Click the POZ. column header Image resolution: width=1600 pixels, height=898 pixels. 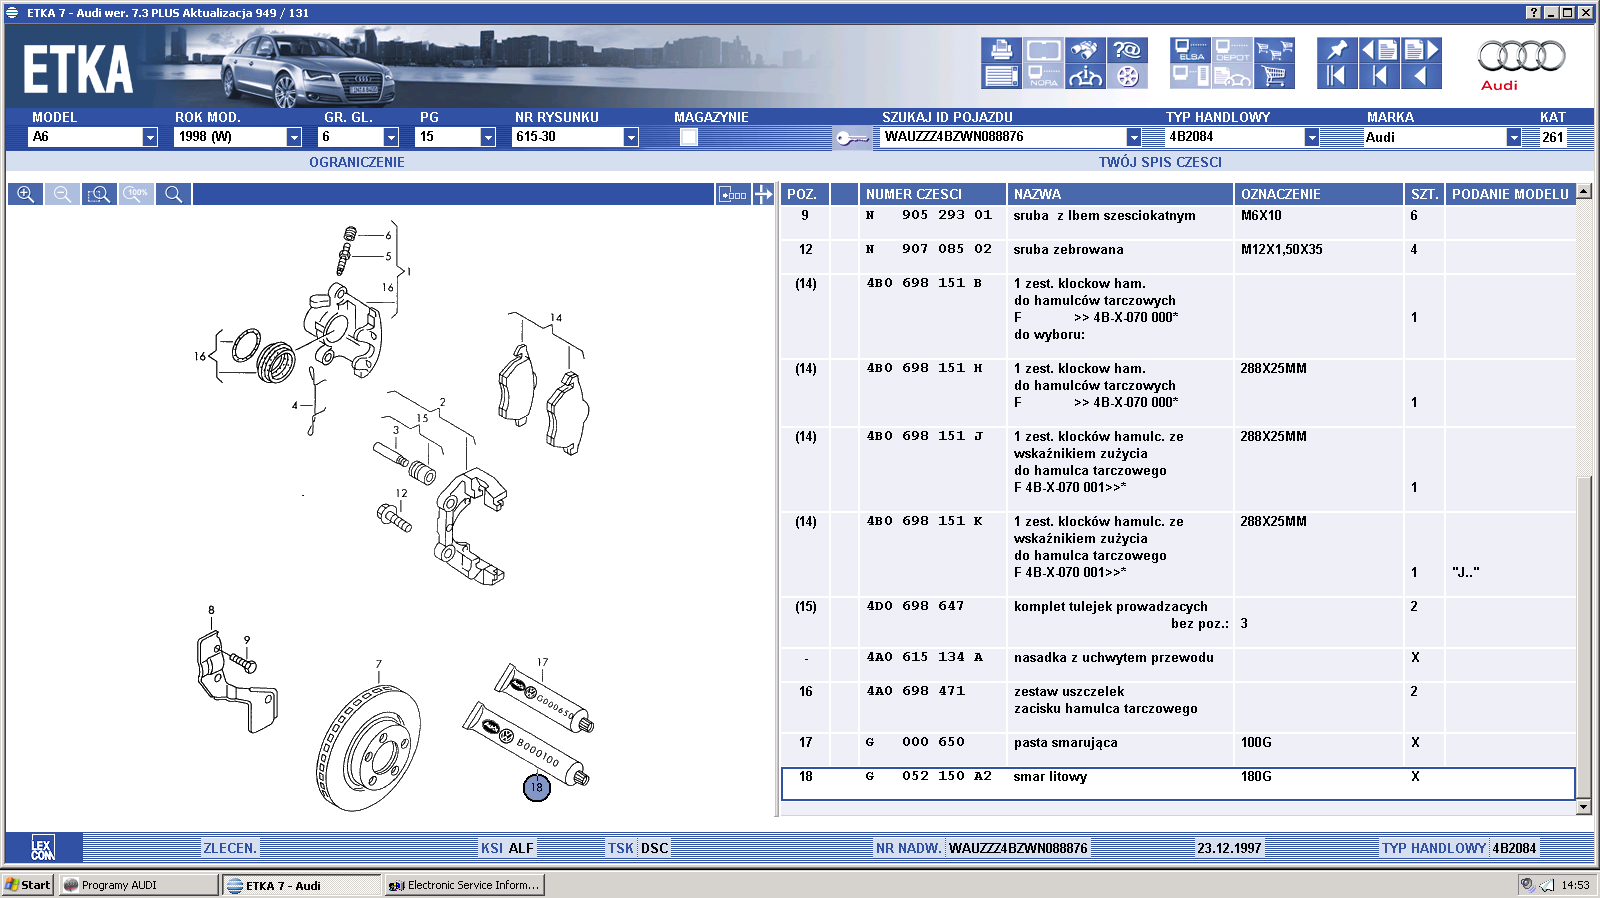pyautogui.click(x=804, y=194)
